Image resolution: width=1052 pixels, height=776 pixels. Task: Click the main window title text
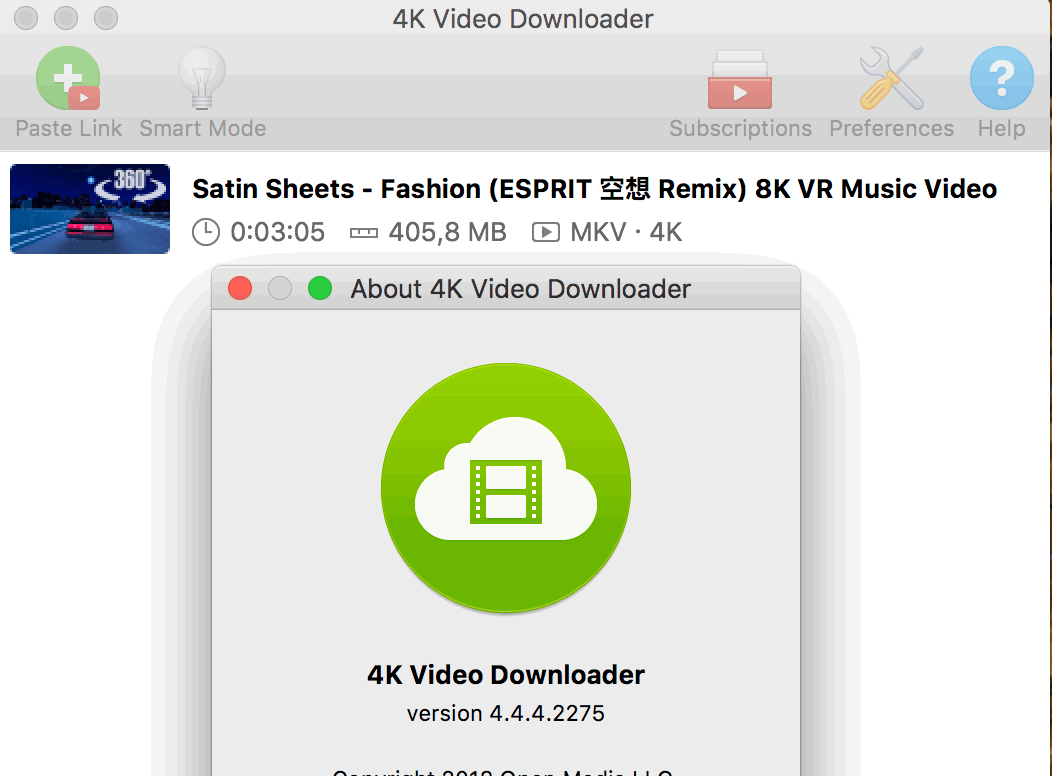pos(523,19)
